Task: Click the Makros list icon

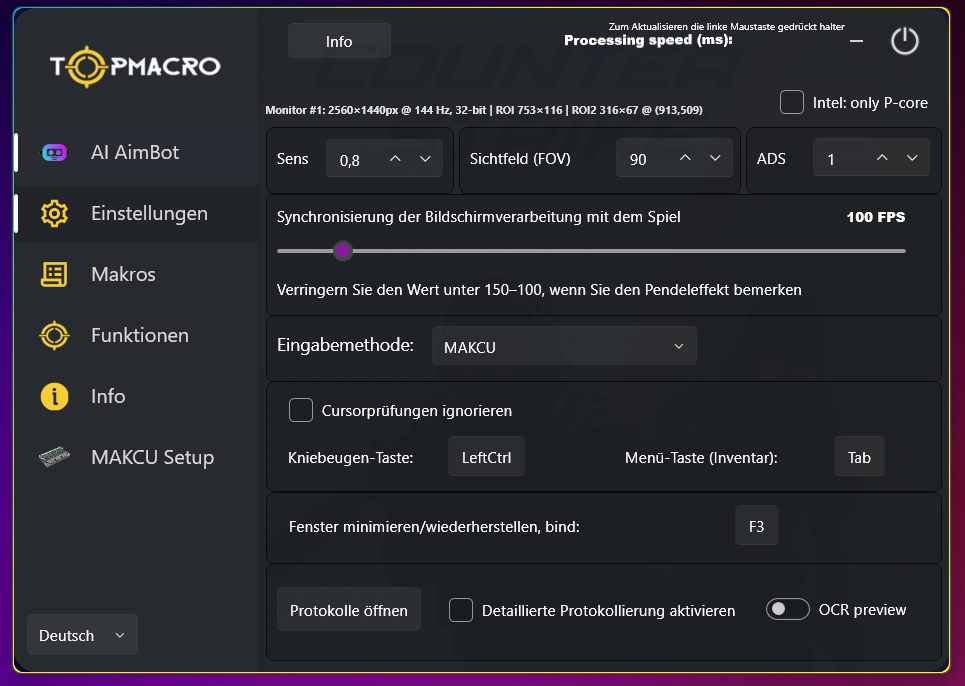Action: click(54, 274)
